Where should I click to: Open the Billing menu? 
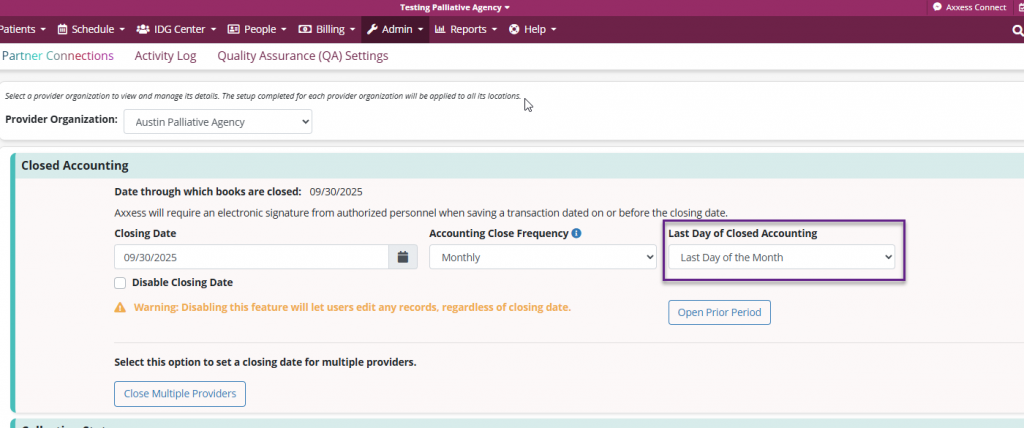pos(328,29)
